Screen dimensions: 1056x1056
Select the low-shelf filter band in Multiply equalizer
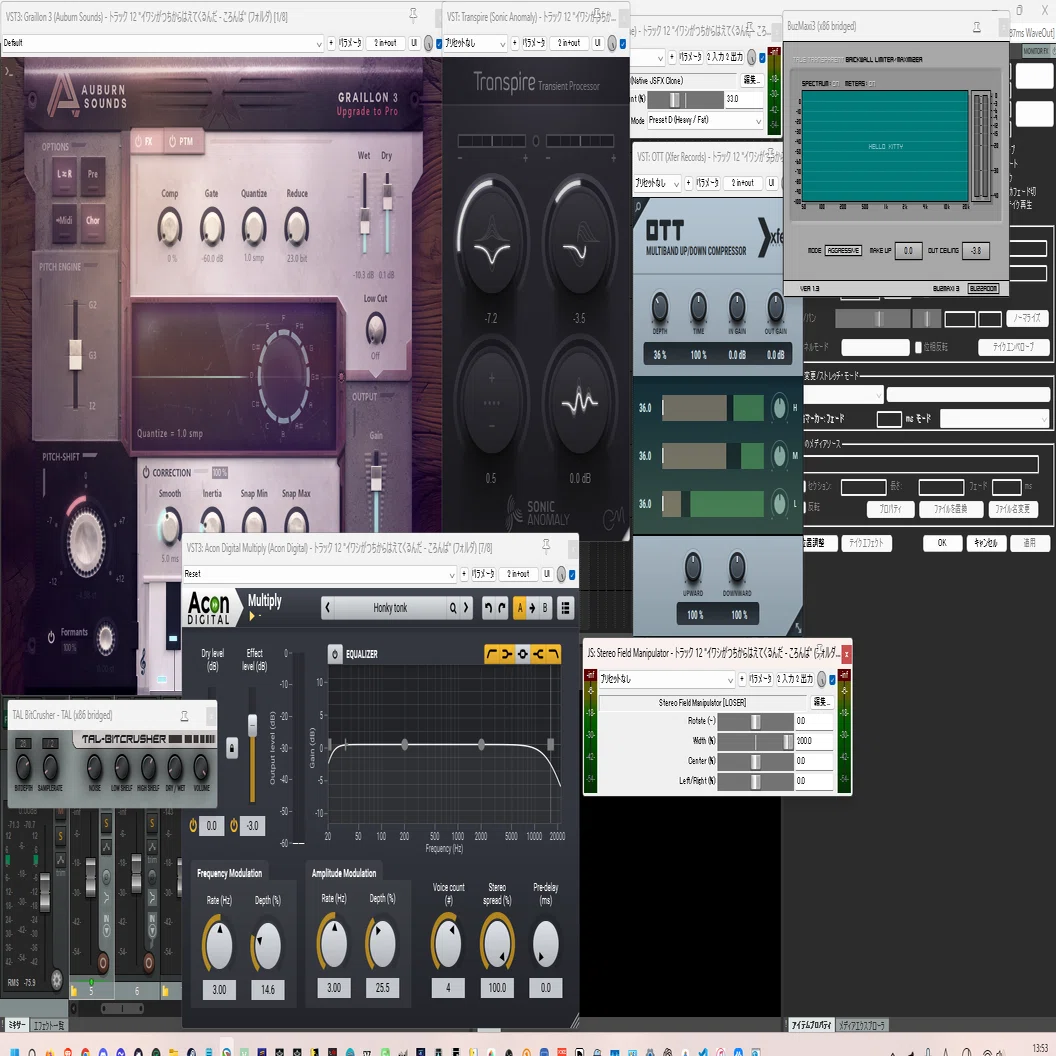click(x=507, y=654)
